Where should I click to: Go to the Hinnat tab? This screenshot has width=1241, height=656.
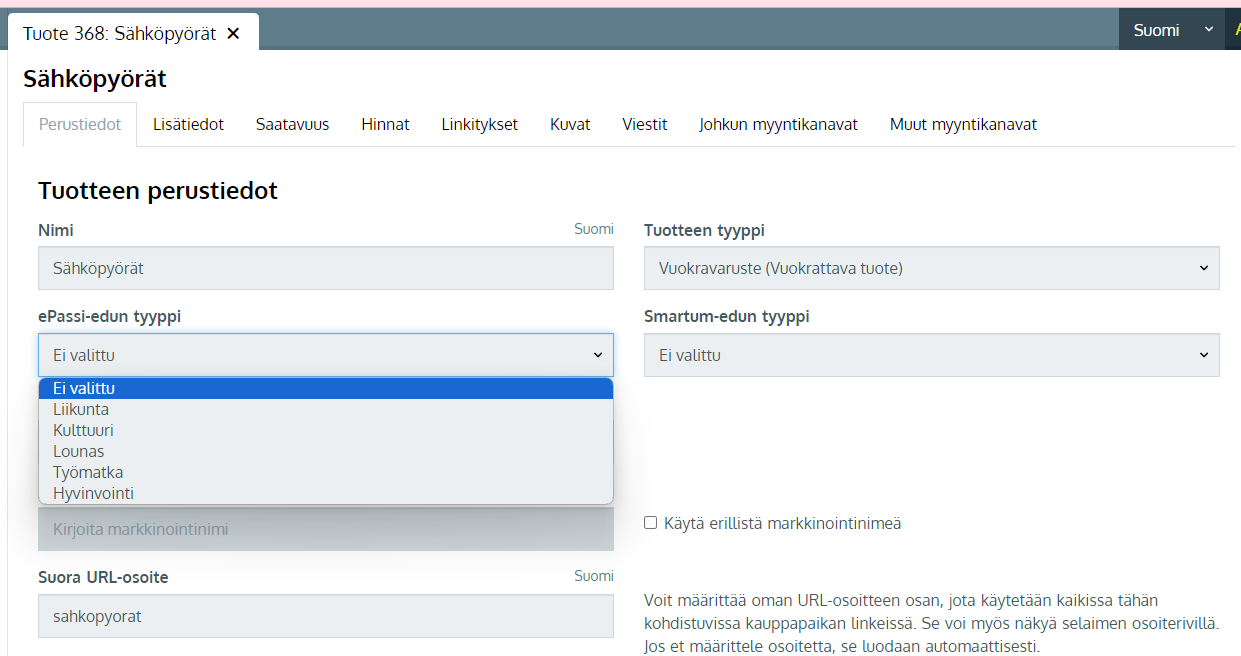point(385,125)
